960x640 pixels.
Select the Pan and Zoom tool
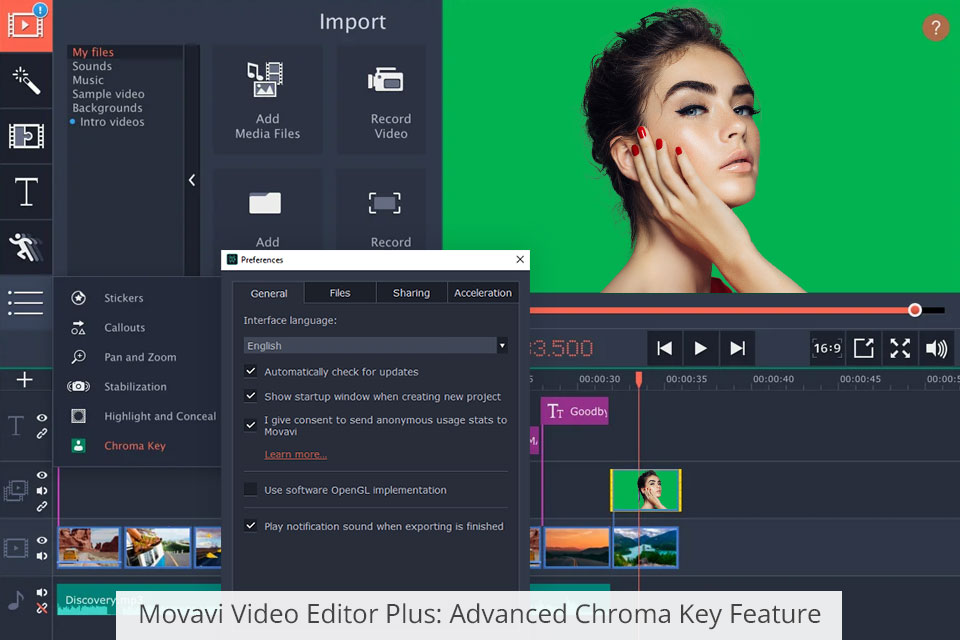pos(140,357)
